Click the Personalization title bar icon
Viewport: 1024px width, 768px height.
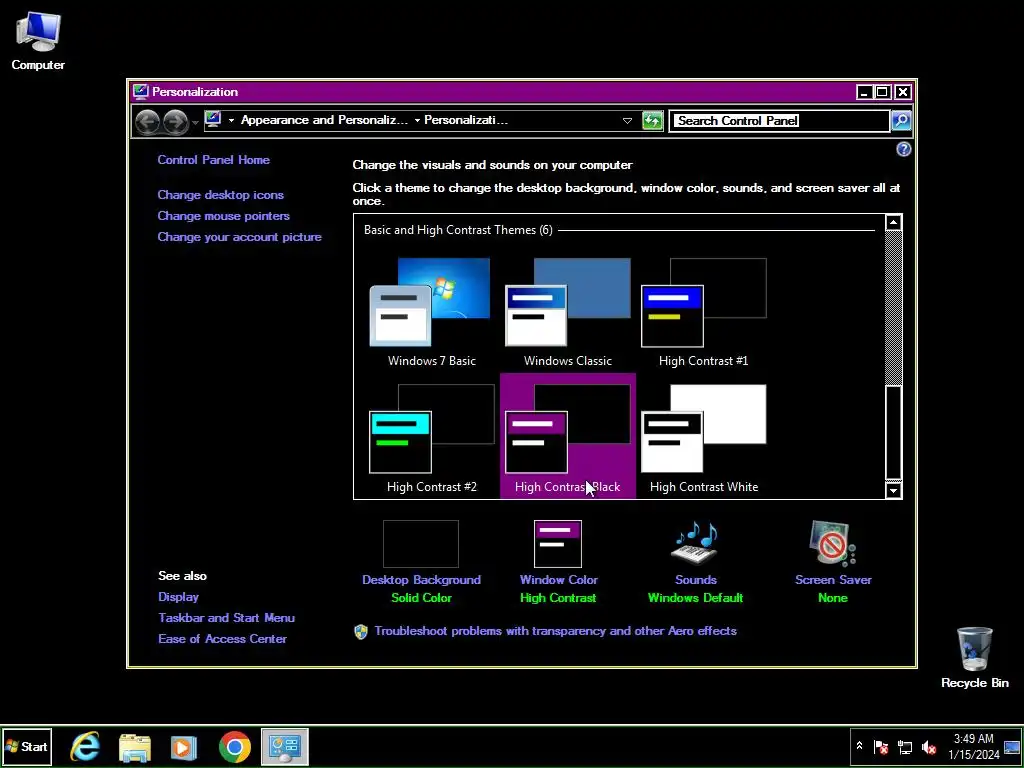140,92
